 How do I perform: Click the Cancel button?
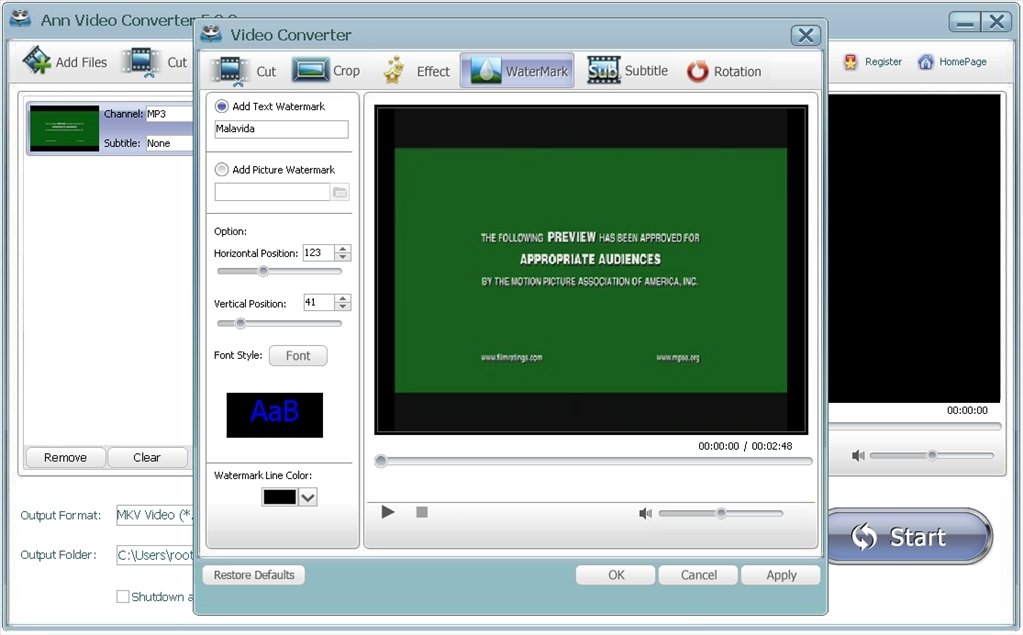point(699,575)
